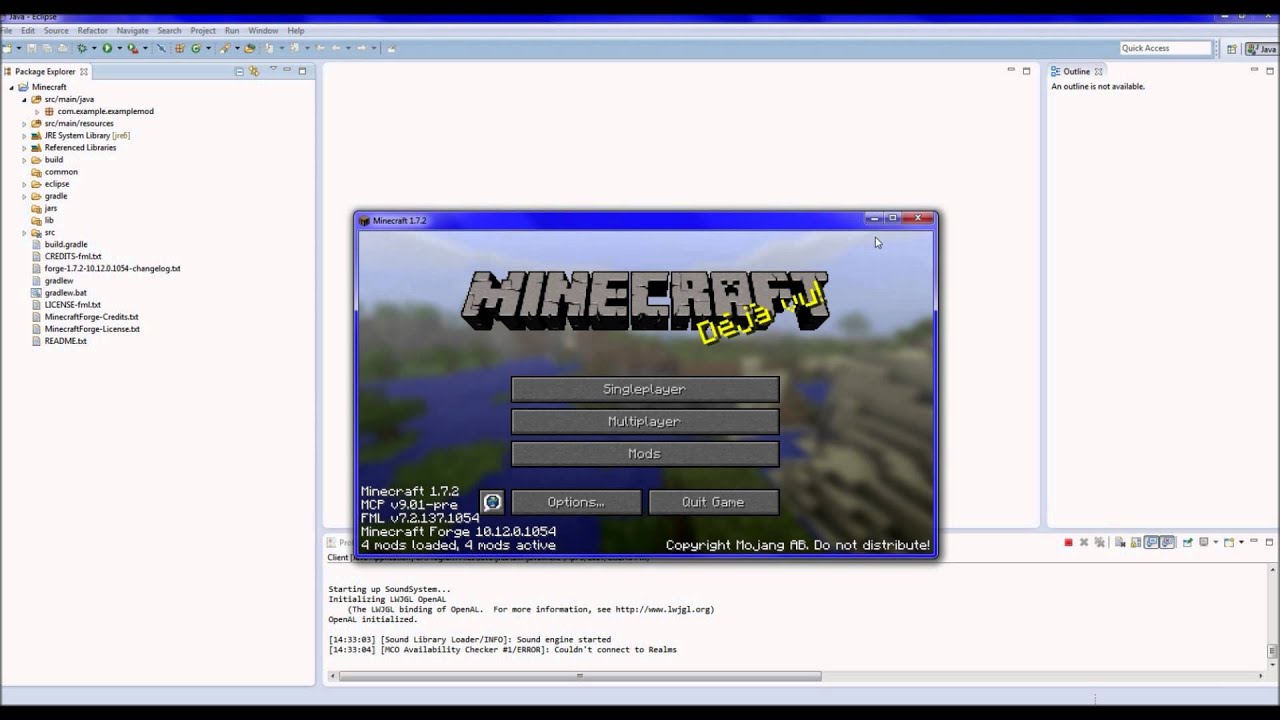Click Open Console icon in console toolbar
The image size is (1280, 720).
1229,542
